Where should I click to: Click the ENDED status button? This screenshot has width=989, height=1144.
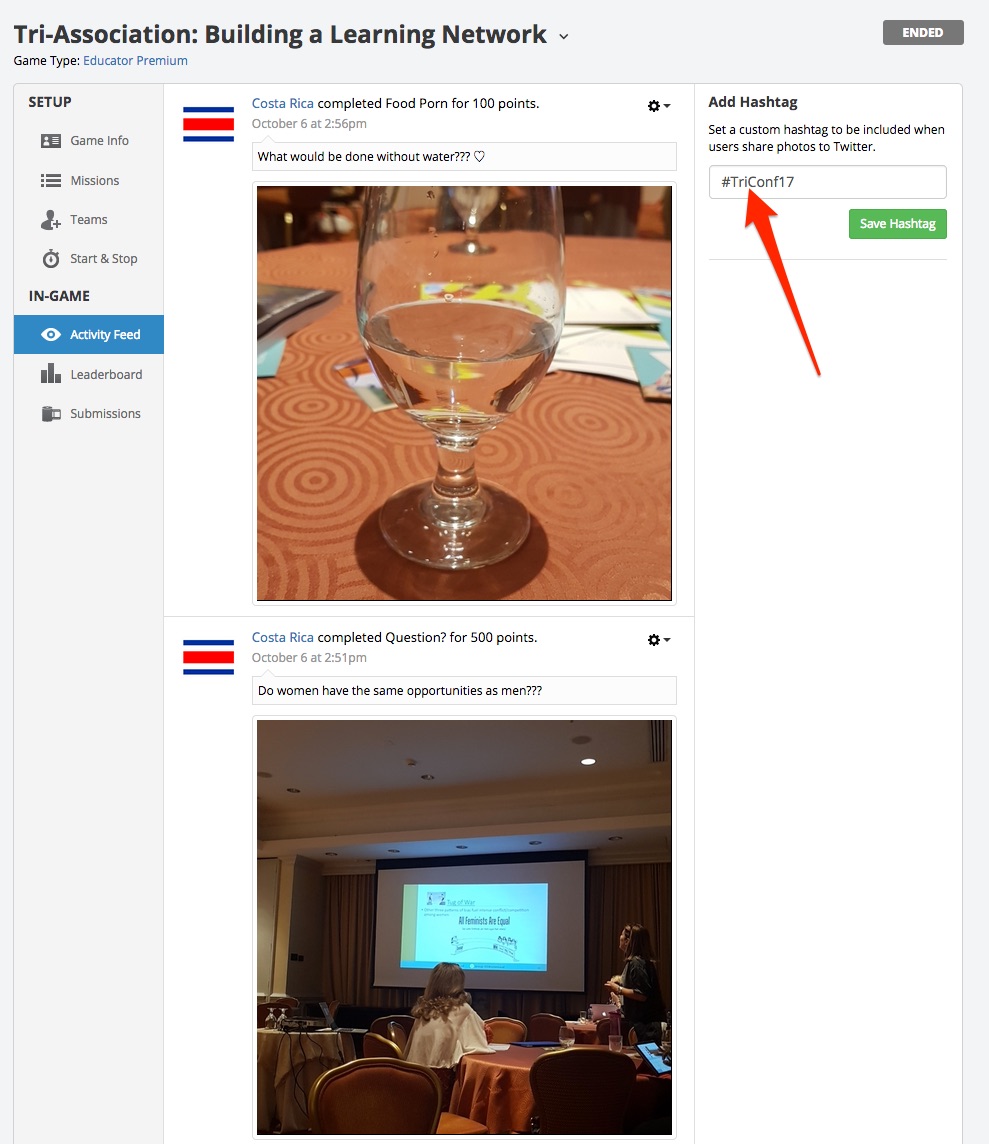(x=923, y=33)
